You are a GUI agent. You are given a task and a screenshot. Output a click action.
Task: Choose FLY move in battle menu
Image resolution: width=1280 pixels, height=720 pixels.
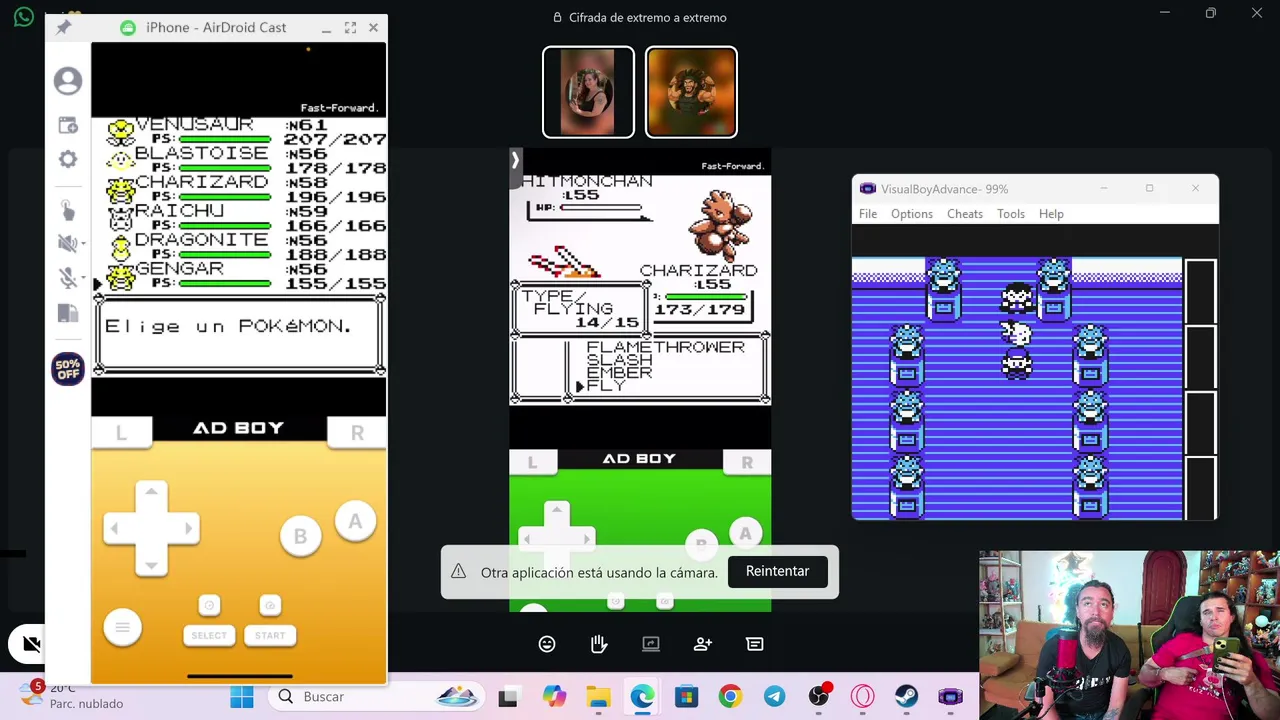coord(605,386)
